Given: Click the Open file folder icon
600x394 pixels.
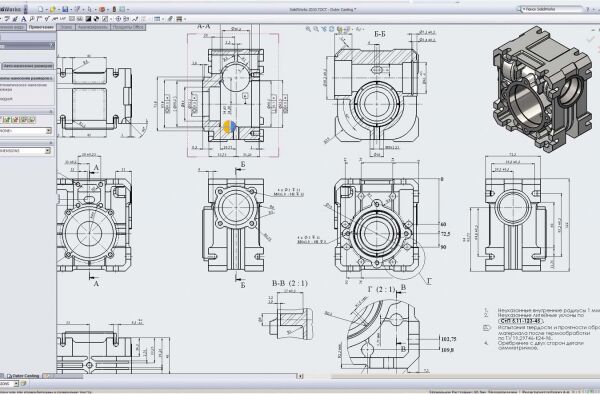Looking at the screenshot, I should [53, 9].
